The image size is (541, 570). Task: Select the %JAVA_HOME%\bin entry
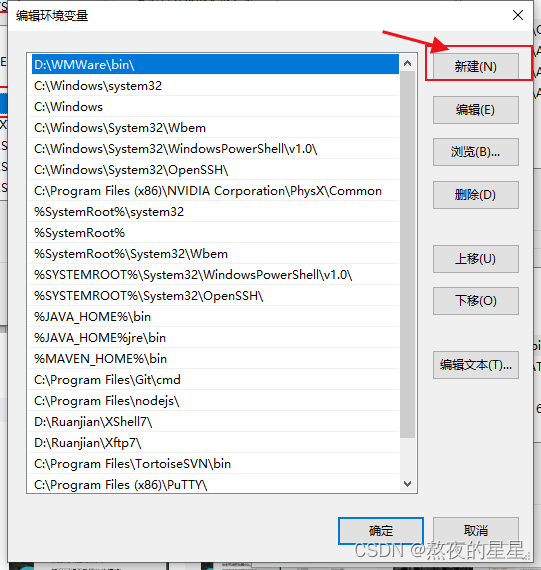pos(214,317)
